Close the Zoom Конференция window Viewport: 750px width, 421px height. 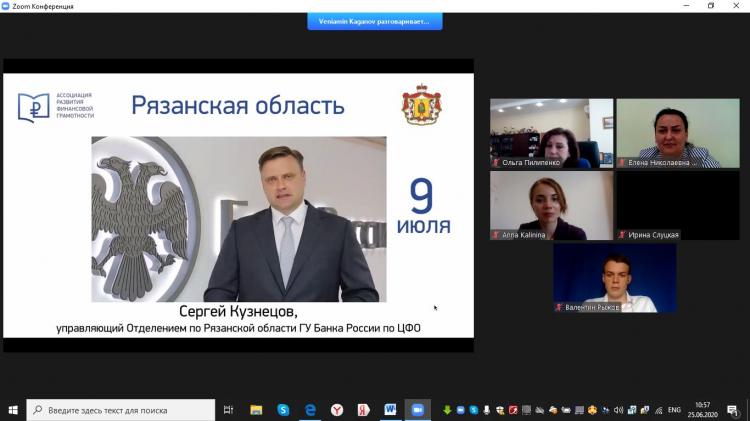click(736, 6)
